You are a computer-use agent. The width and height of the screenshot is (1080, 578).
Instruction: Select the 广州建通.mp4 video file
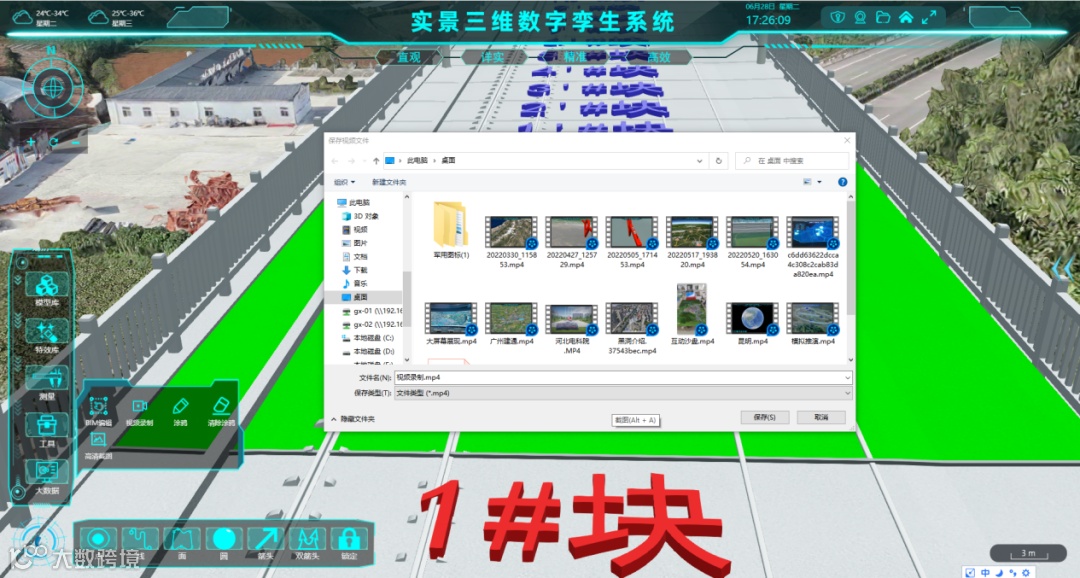511,324
